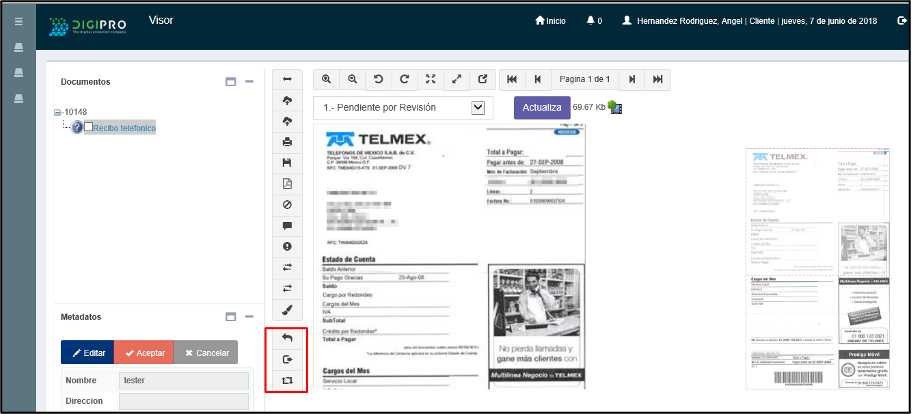
Task: Collapse the Metadatos panel
Action: click(249, 317)
